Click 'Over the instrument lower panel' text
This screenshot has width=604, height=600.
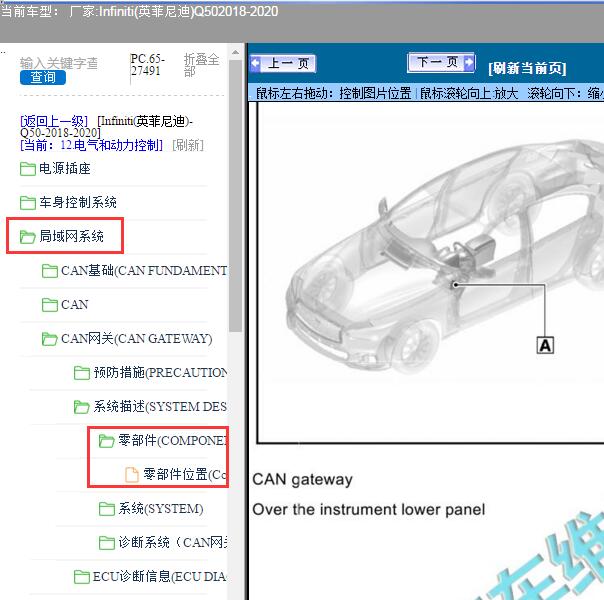click(x=369, y=509)
